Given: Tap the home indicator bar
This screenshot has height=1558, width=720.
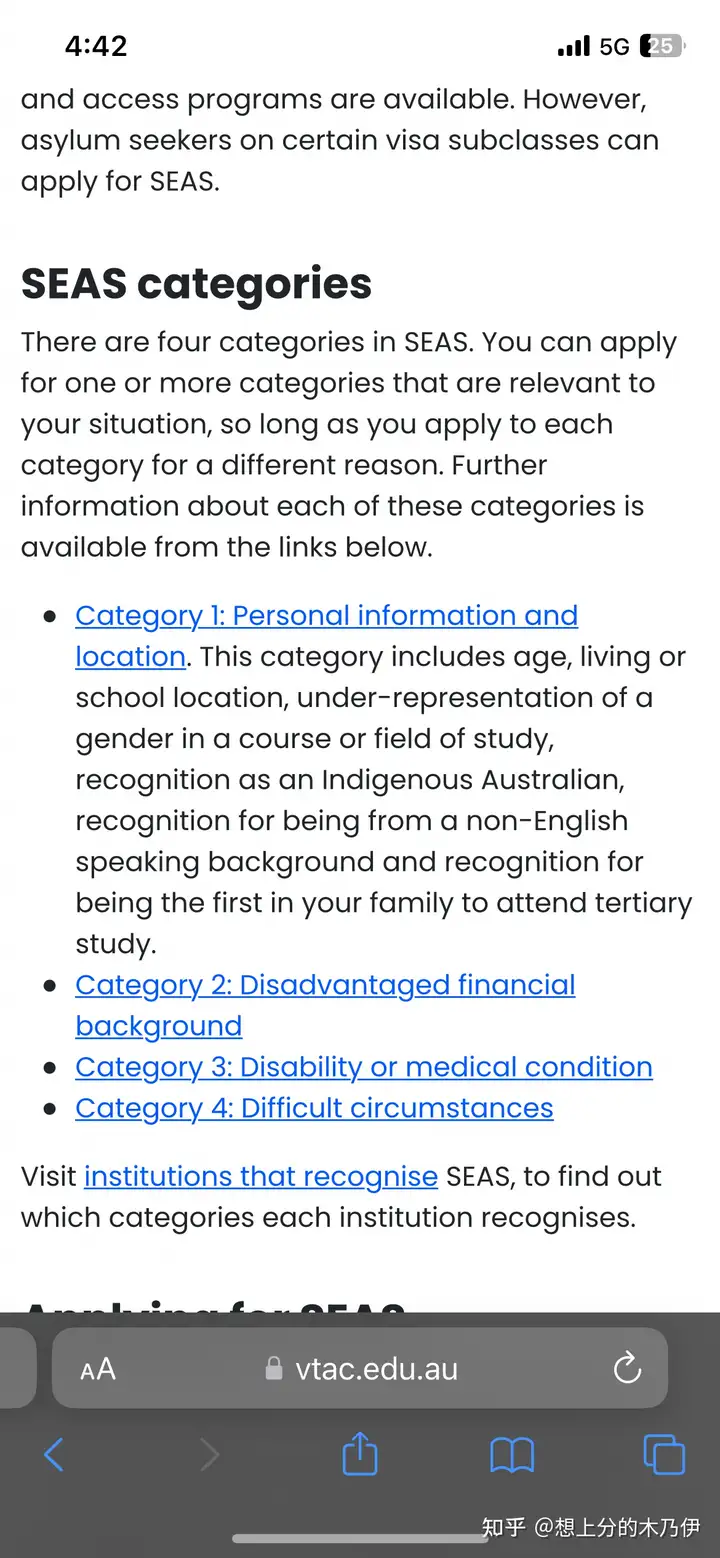Looking at the screenshot, I should [x=360, y=1538].
